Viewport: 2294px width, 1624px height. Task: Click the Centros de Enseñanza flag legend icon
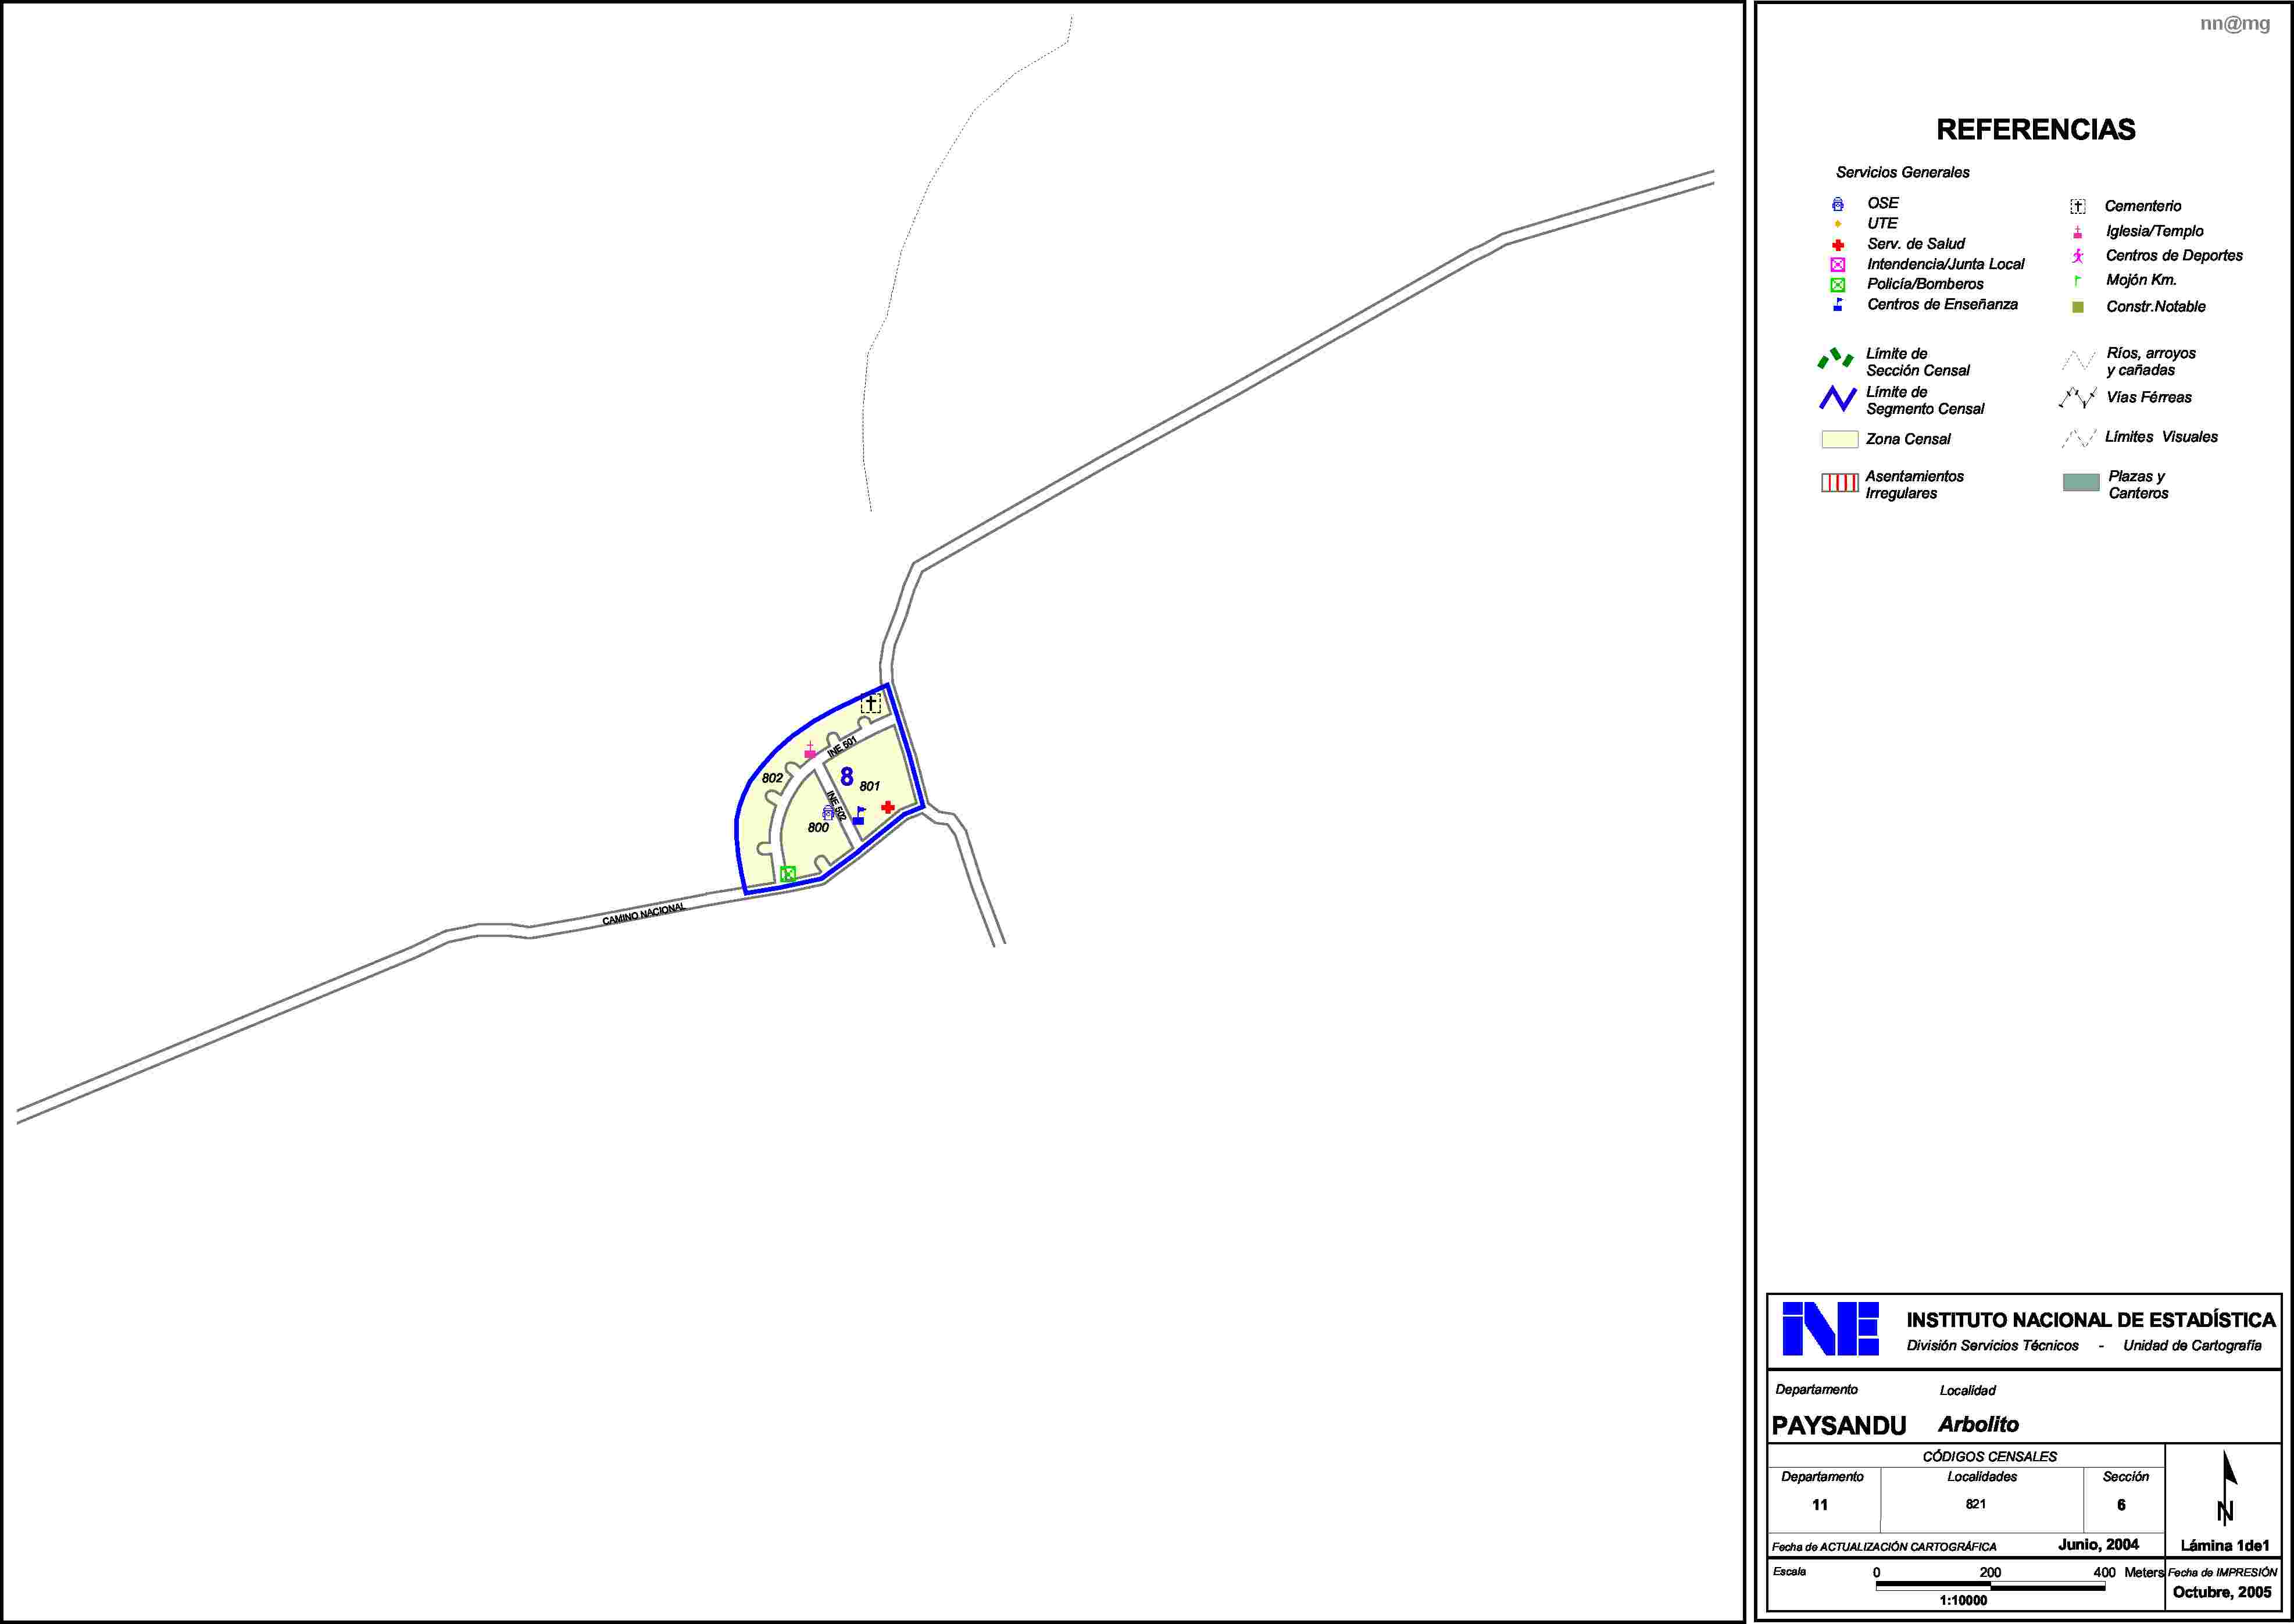(1837, 305)
